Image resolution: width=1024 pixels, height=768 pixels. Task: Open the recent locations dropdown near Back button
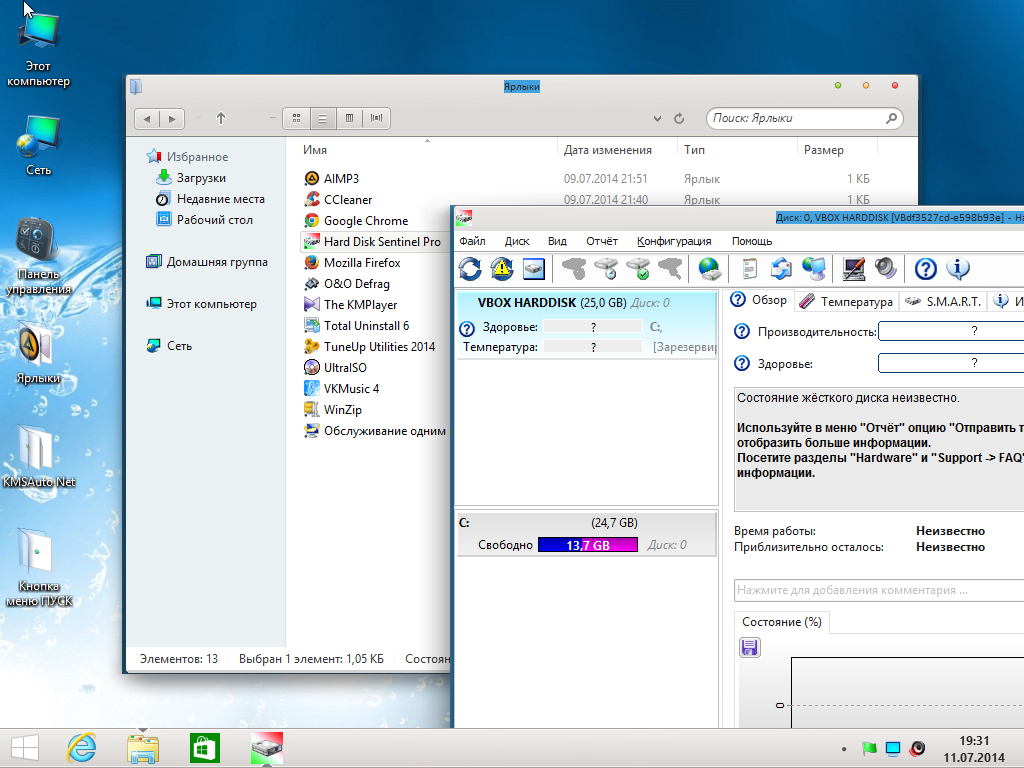[x=198, y=118]
